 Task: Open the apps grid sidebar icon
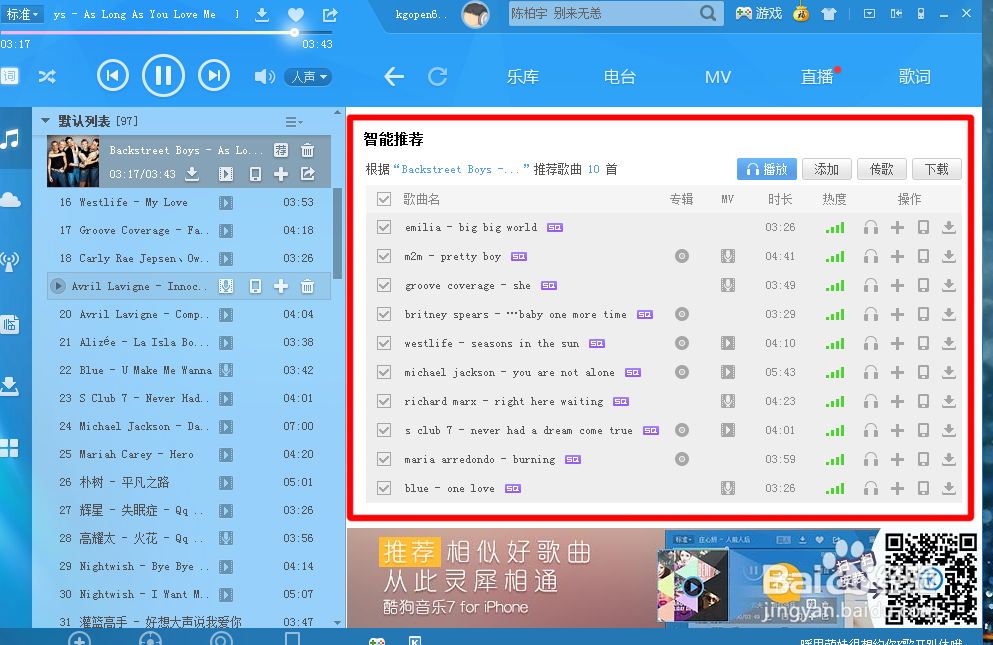tap(9, 448)
